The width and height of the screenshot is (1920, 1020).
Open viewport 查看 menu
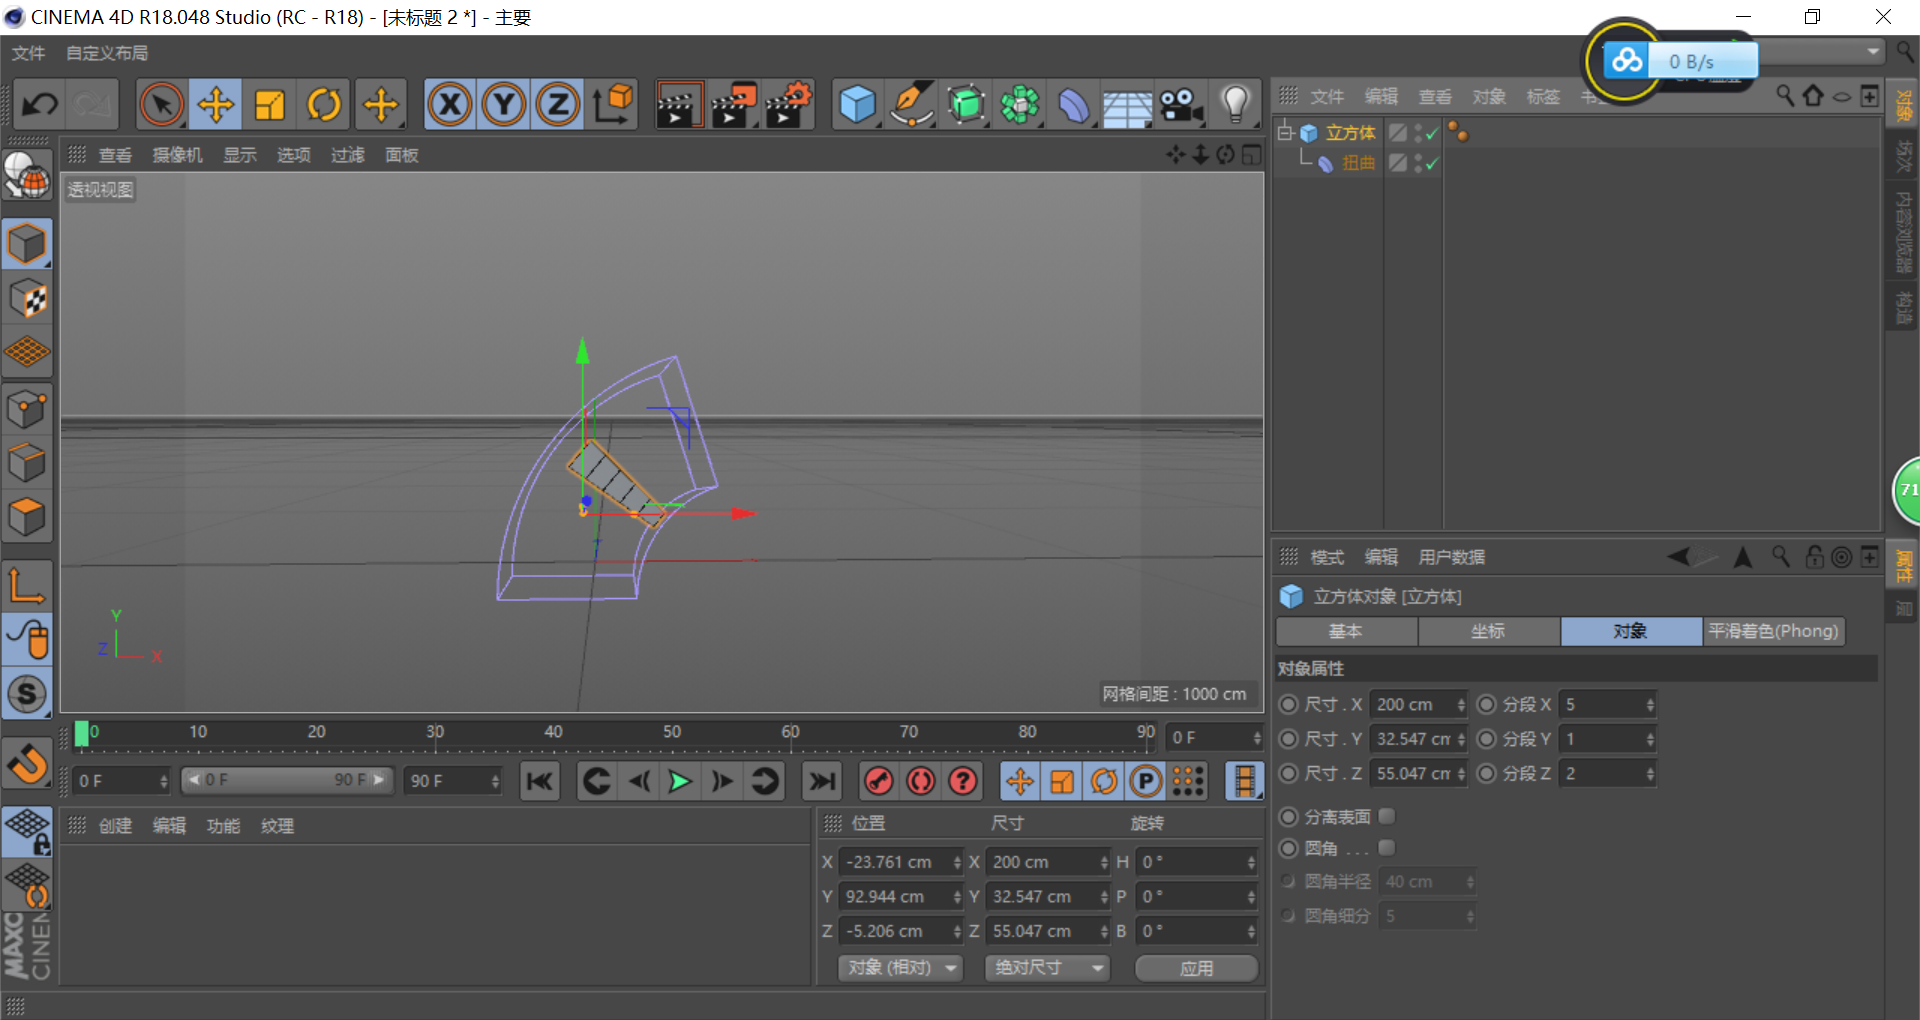[115, 155]
